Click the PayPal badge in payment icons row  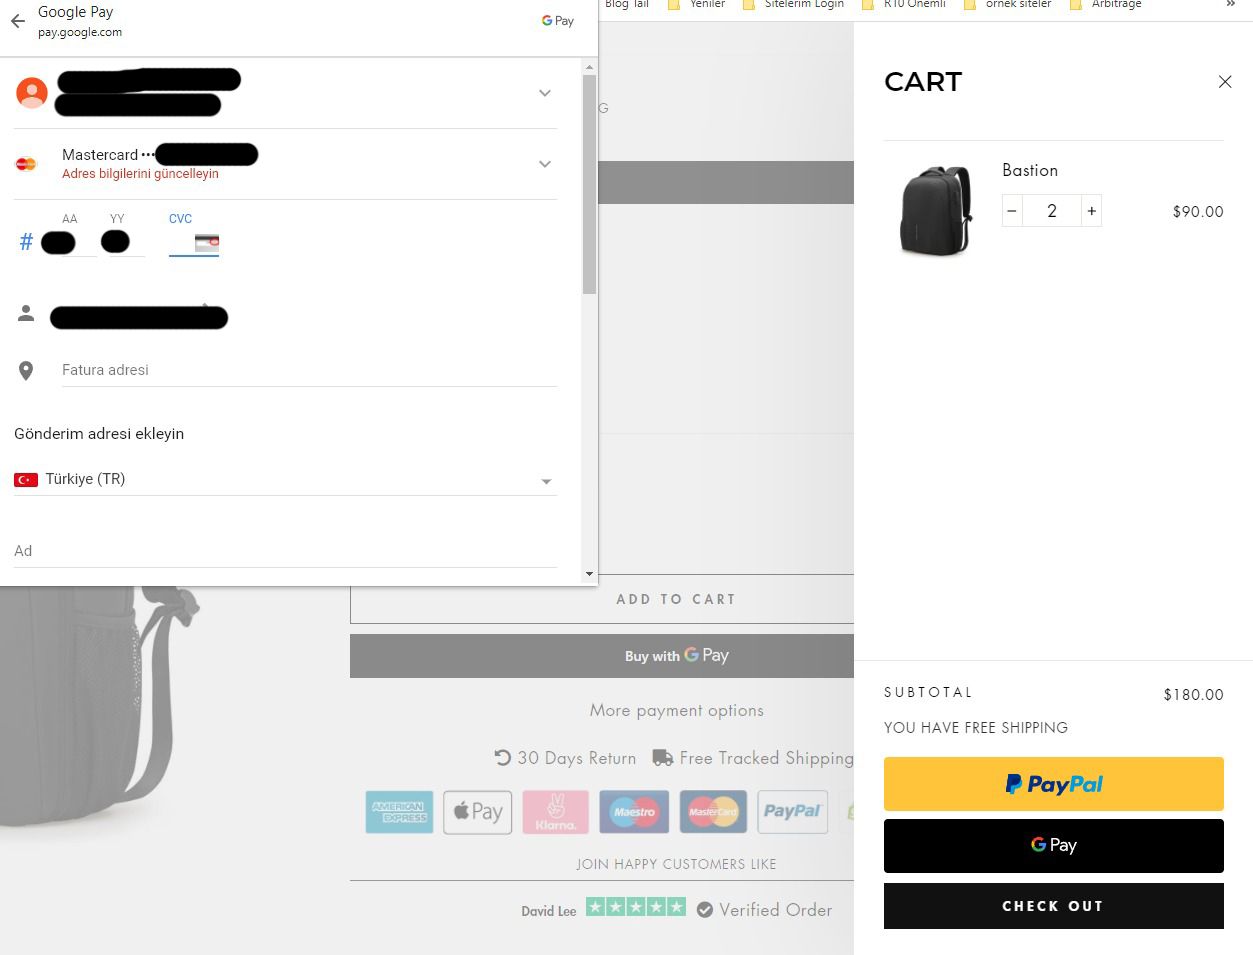792,812
